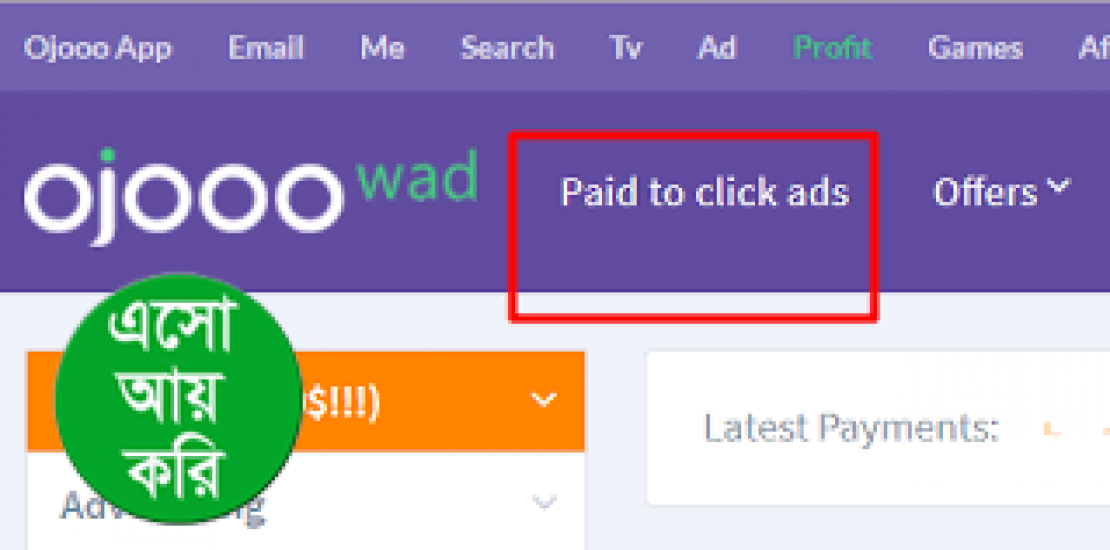
Task: Open Tv from the top bar
Action: (x=626, y=49)
